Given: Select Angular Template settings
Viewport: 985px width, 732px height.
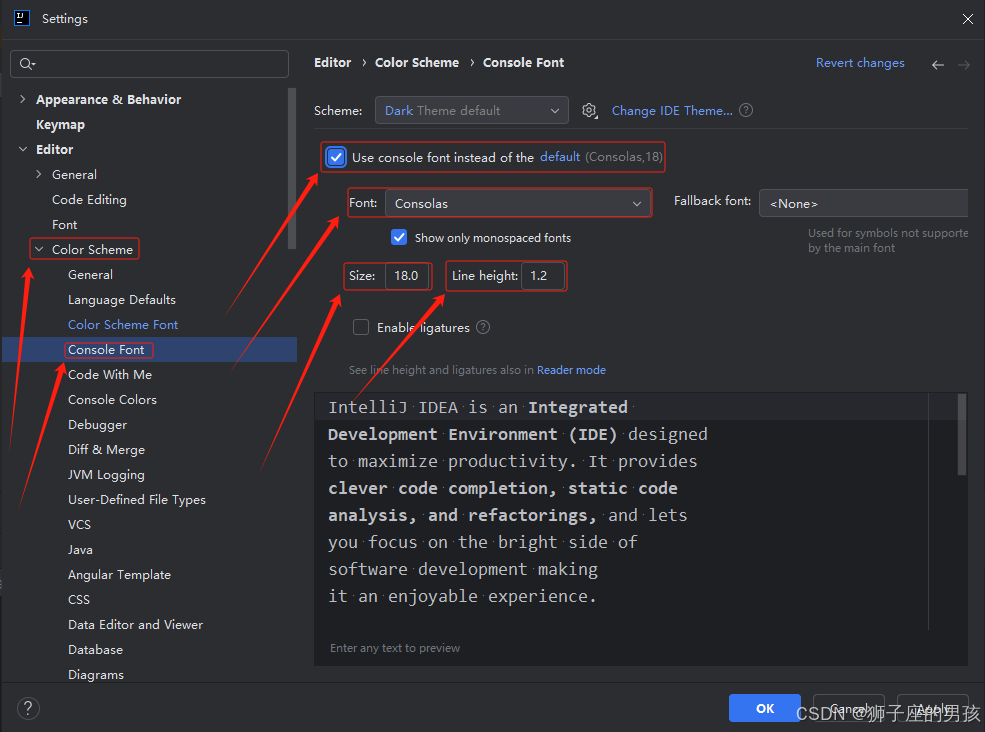Looking at the screenshot, I should pyautogui.click(x=119, y=575).
